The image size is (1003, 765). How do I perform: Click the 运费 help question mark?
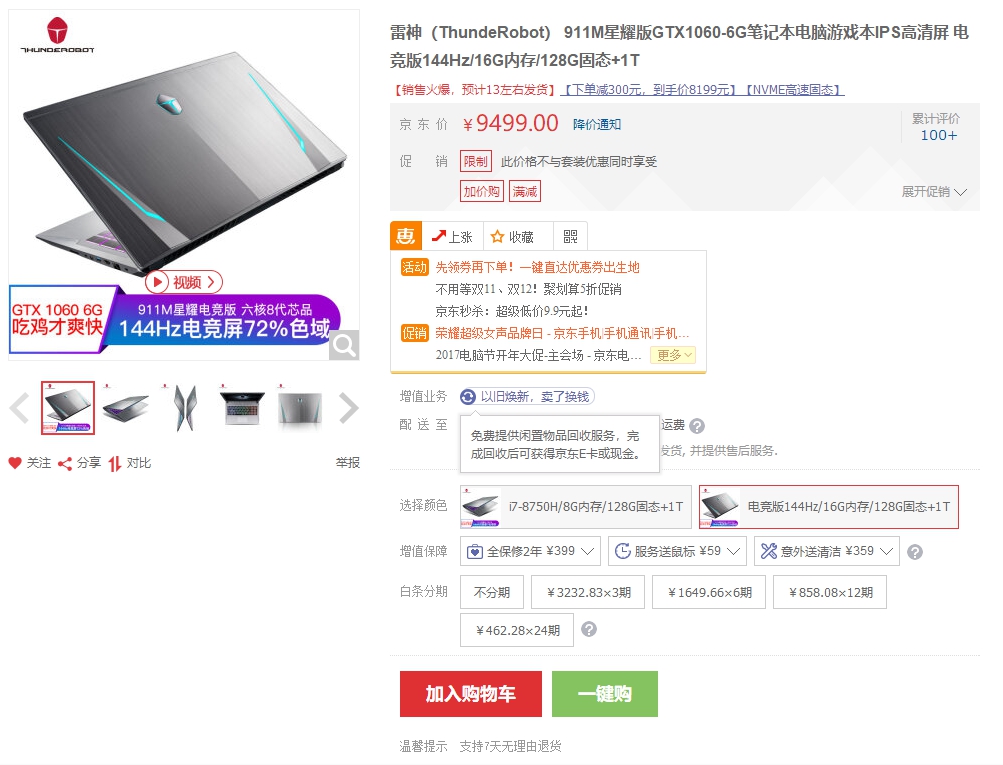697,425
